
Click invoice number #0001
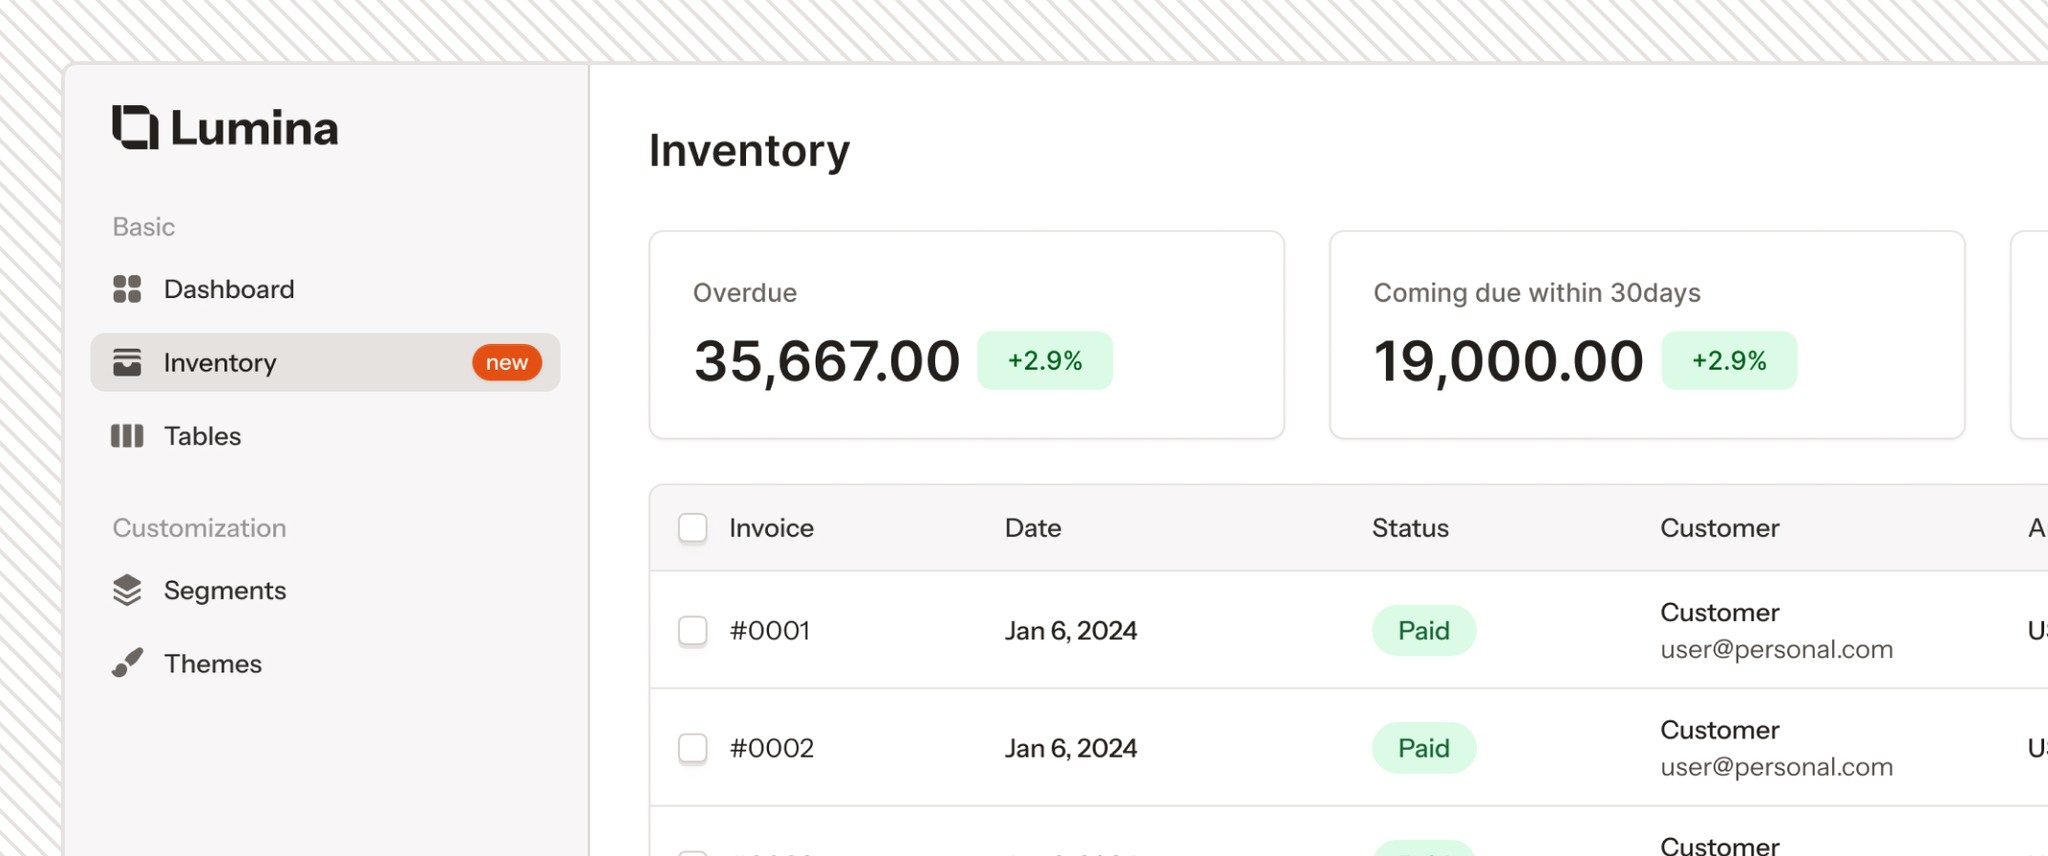click(x=770, y=631)
